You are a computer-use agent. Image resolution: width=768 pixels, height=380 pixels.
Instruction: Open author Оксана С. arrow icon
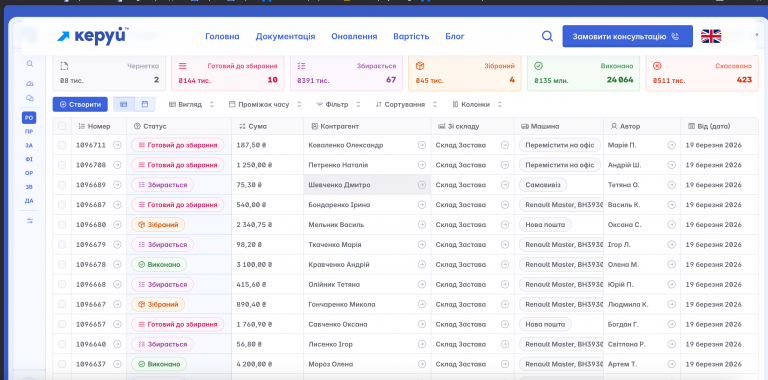[x=672, y=225]
